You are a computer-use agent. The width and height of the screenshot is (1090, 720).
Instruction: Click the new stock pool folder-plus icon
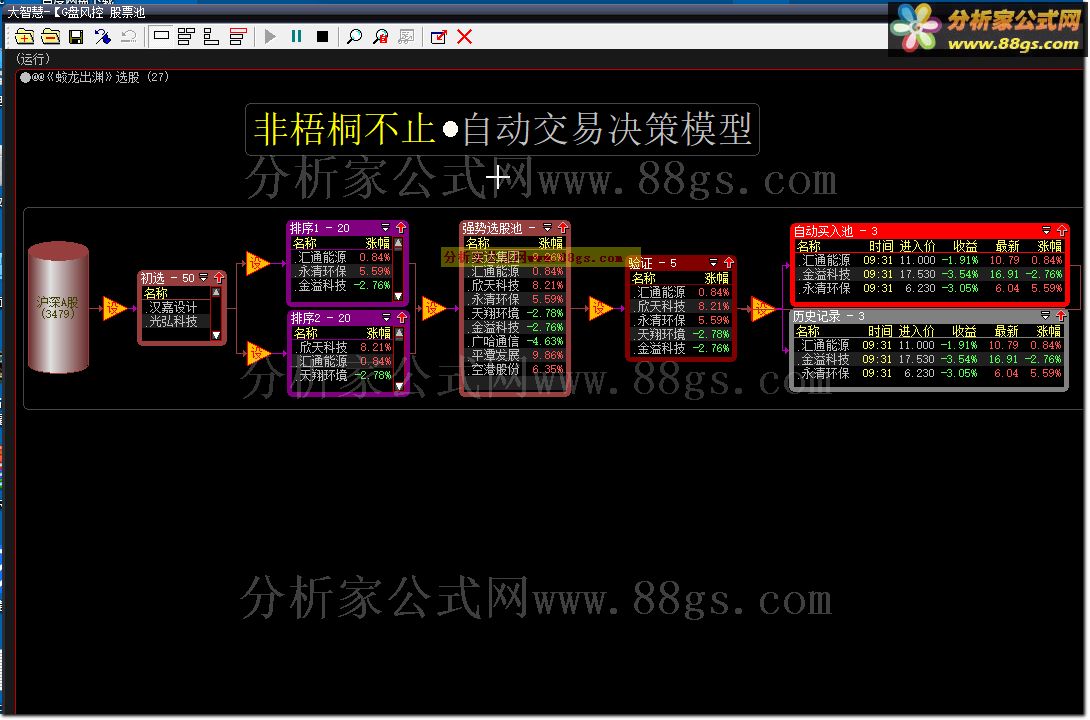(x=24, y=37)
